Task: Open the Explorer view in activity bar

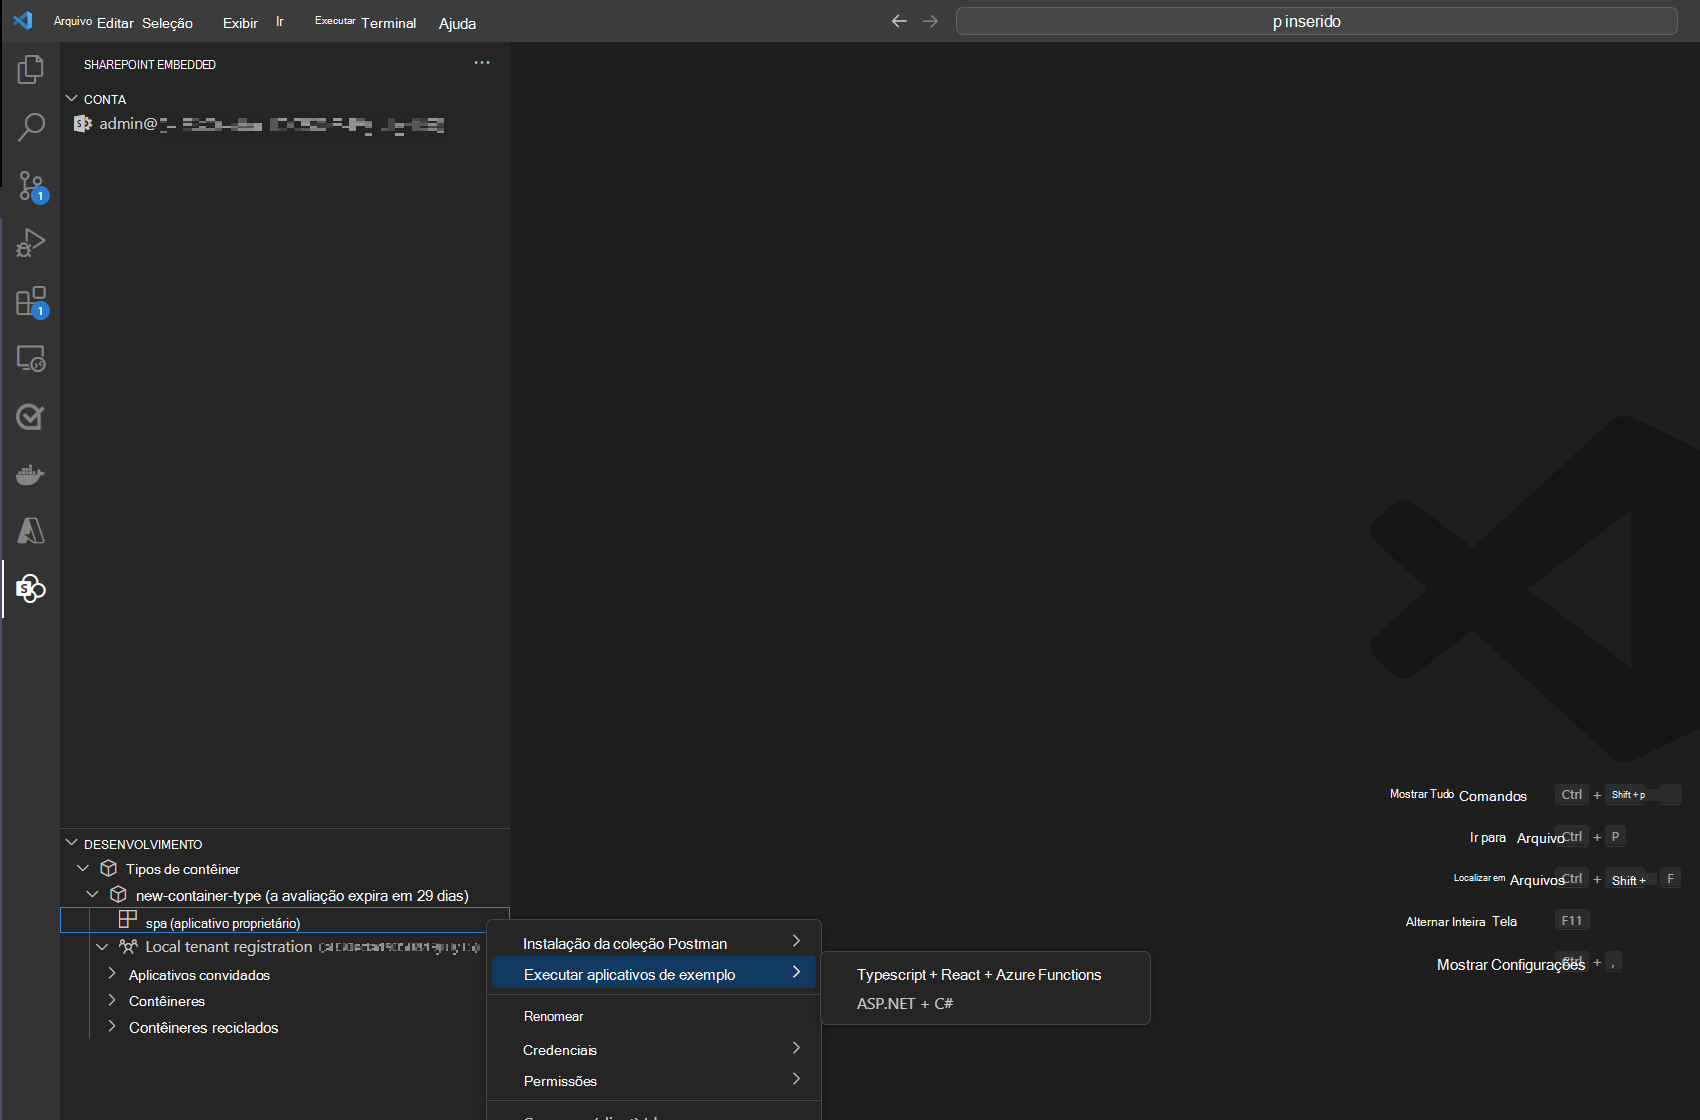Action: click(31, 69)
